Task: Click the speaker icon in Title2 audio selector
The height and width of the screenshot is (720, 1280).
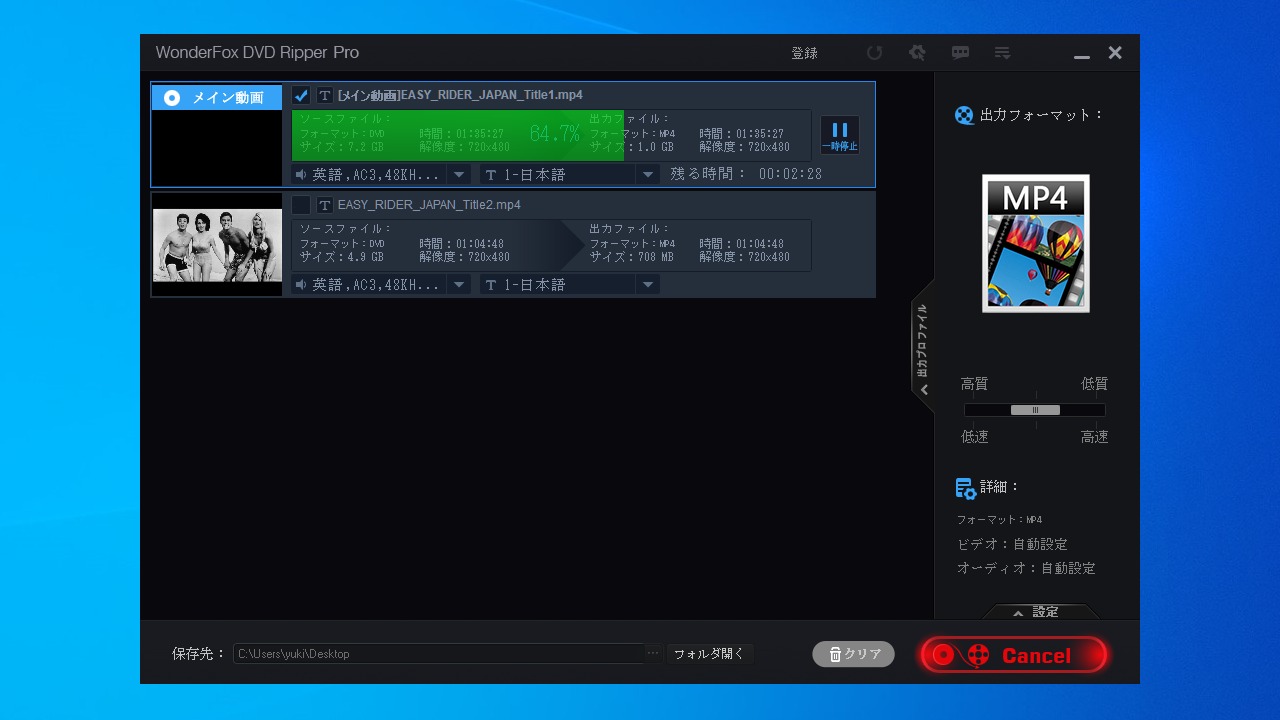Action: point(300,284)
